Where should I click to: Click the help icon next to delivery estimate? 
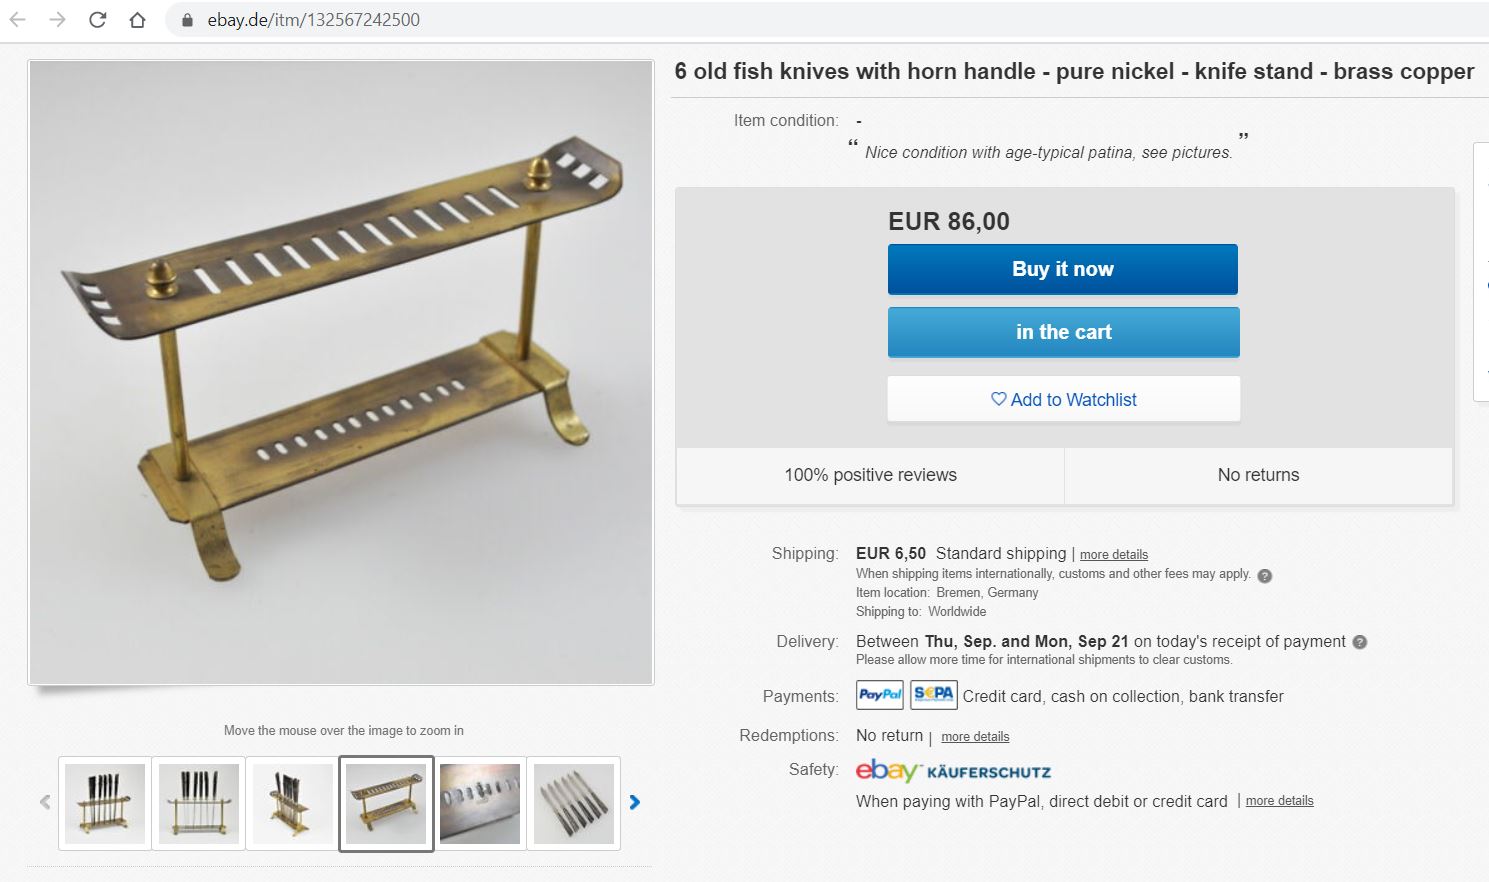pos(1360,642)
